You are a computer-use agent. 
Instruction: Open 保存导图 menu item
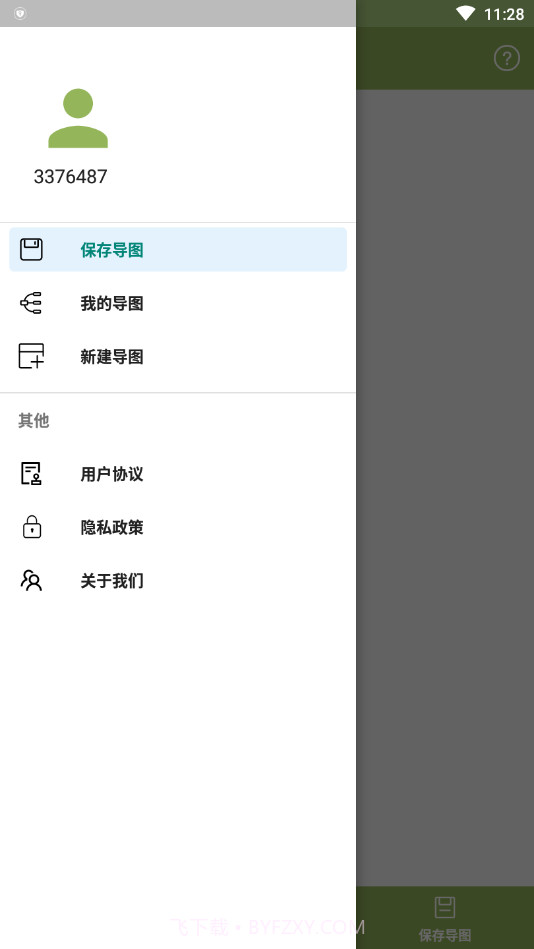(178, 249)
